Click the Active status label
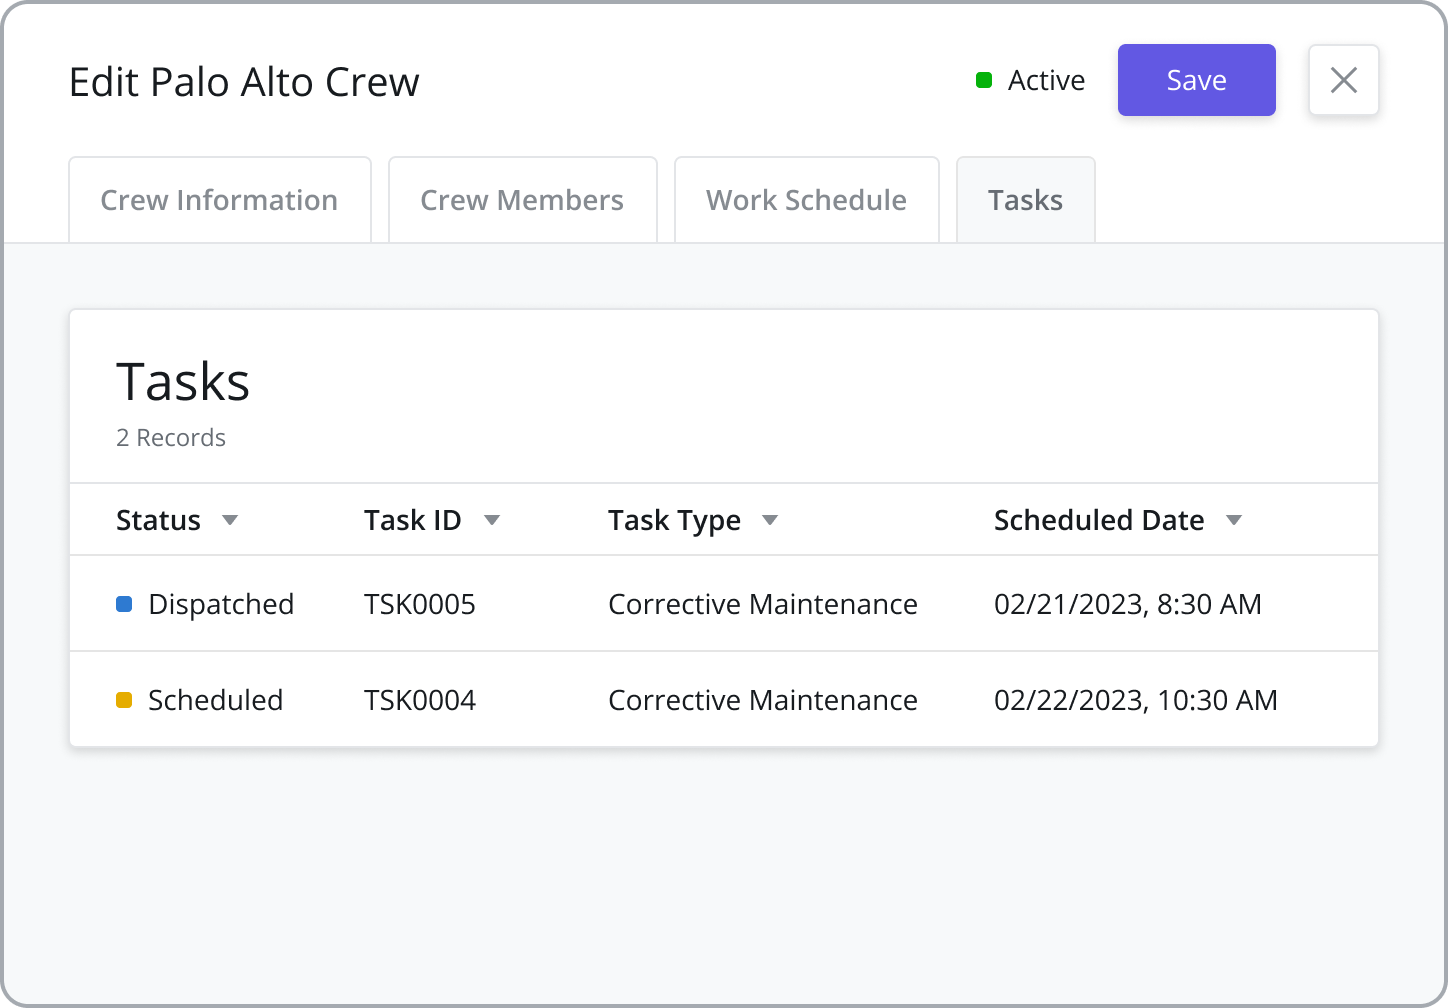Image resolution: width=1448 pixels, height=1008 pixels. click(x=1046, y=80)
